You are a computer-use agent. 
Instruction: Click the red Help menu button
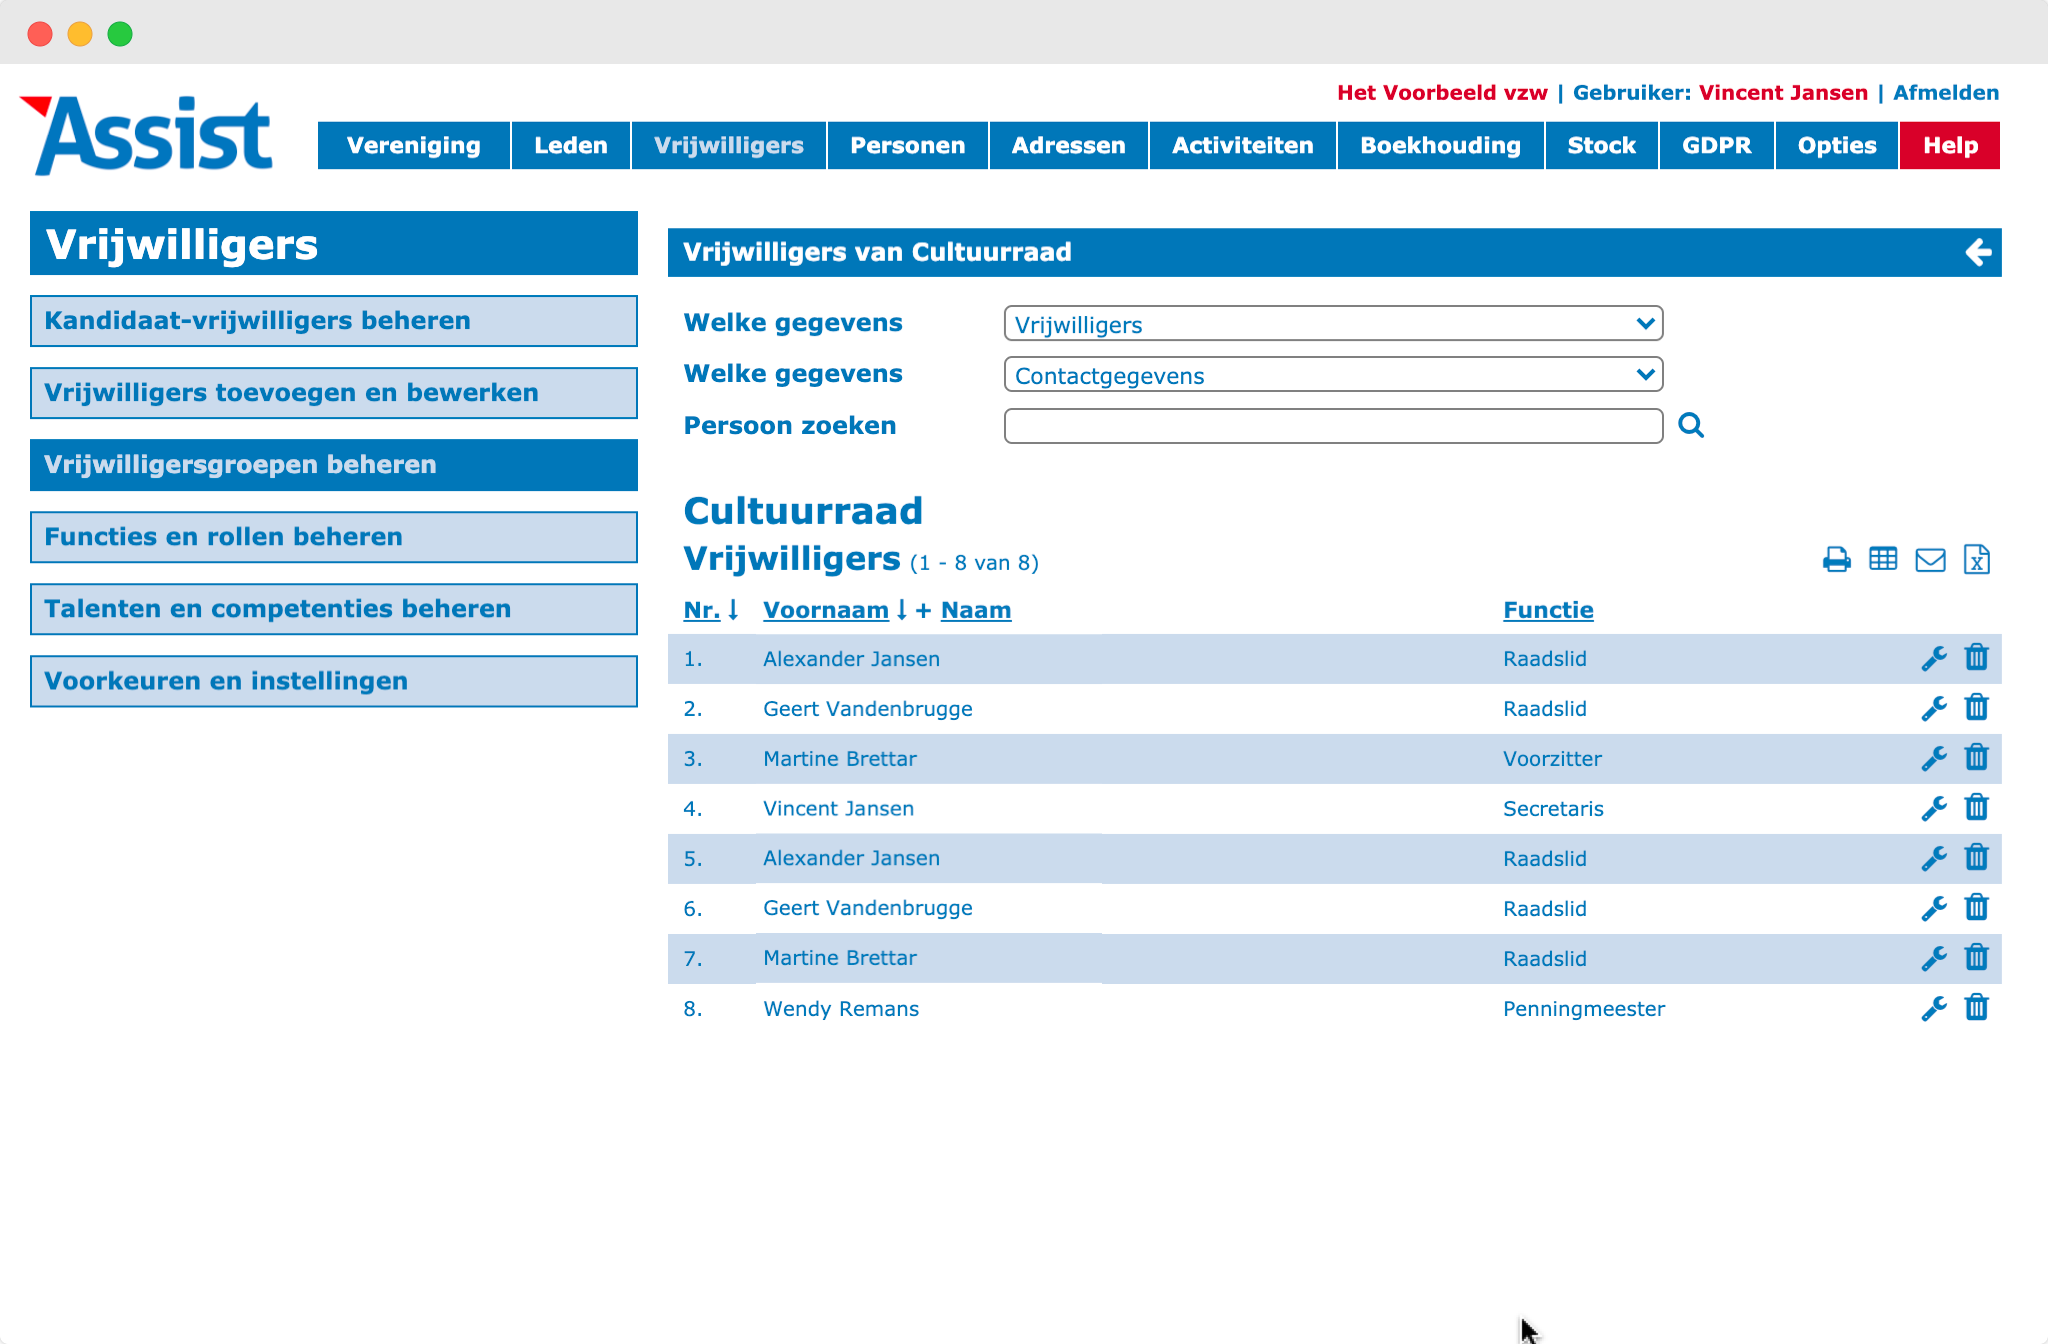click(1950, 145)
